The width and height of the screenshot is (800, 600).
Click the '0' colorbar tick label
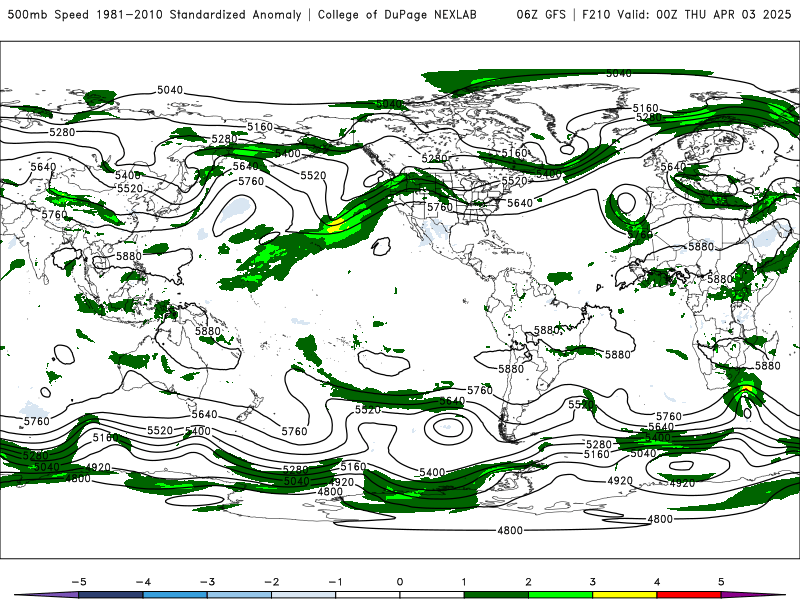(x=400, y=582)
